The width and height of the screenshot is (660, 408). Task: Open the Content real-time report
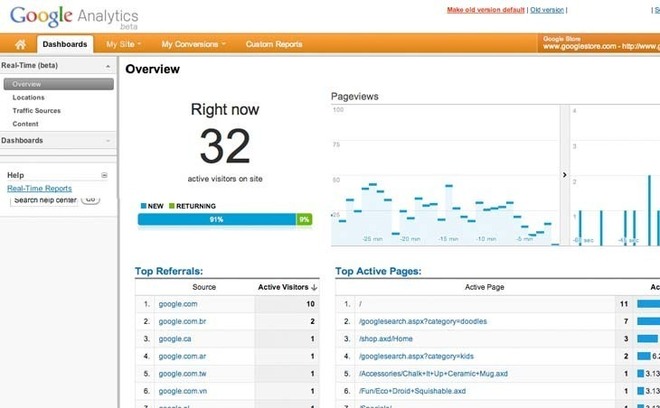[x=25, y=124]
